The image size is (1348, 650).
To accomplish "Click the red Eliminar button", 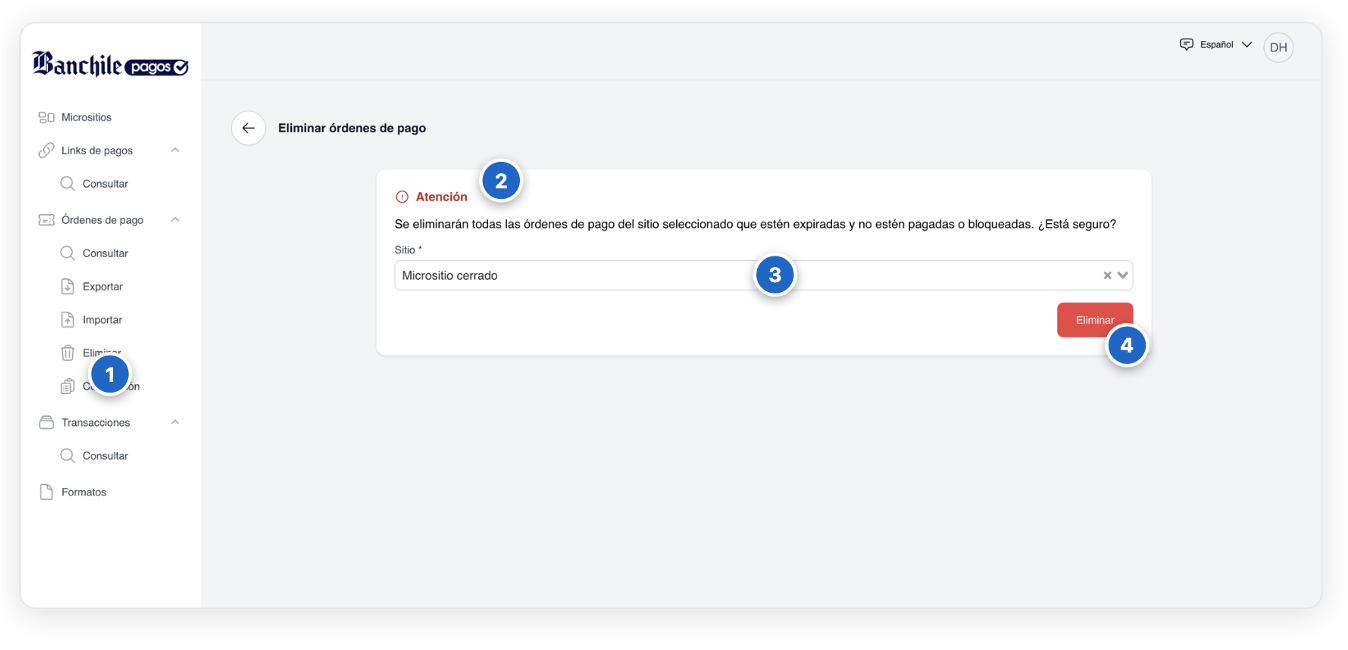I will 1094,320.
